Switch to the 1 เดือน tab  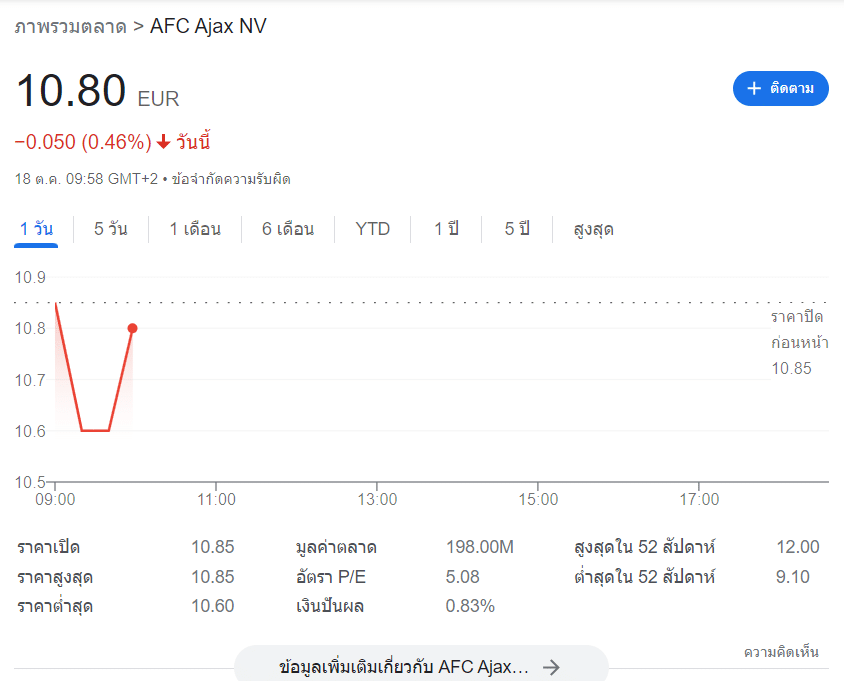[195, 229]
